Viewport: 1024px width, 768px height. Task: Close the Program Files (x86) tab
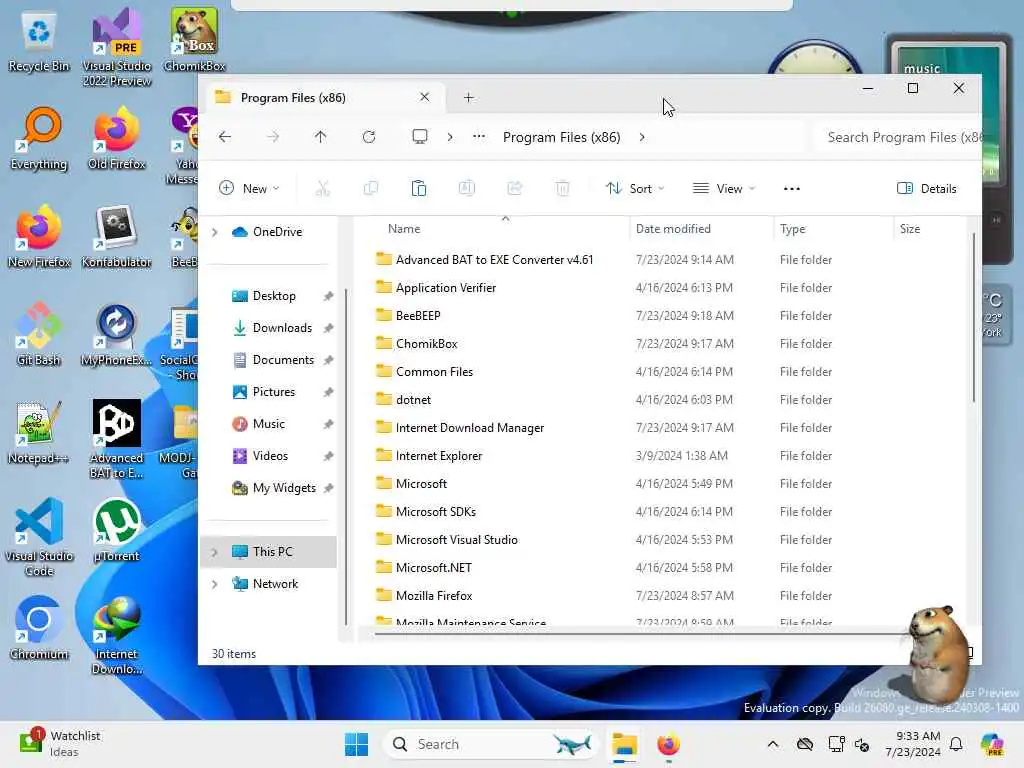coord(424,97)
